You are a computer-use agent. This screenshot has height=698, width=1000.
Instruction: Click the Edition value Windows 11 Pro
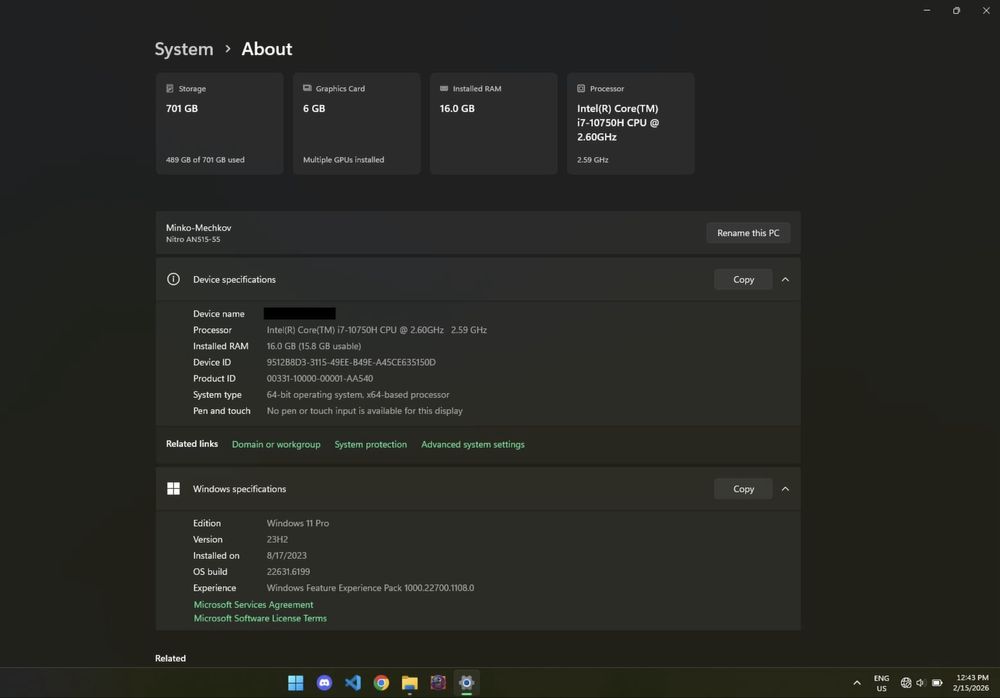coord(298,523)
